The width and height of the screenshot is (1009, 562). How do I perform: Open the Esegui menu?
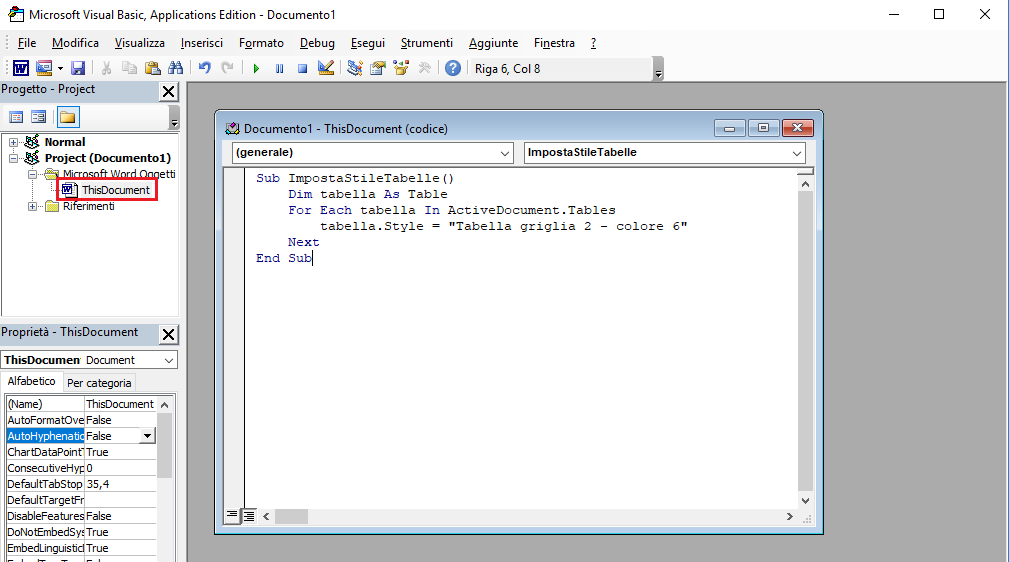click(367, 43)
